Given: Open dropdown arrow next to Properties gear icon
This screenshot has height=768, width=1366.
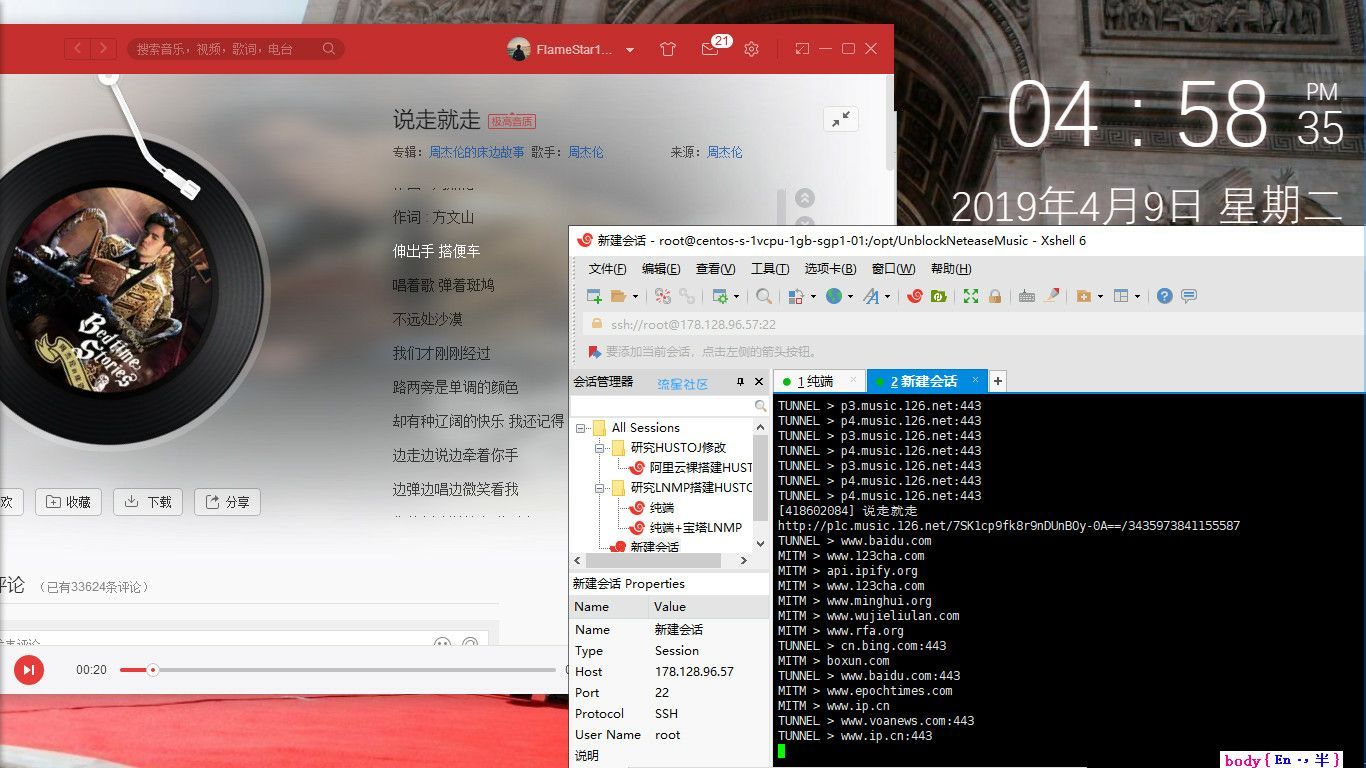Looking at the screenshot, I should [x=737, y=297].
